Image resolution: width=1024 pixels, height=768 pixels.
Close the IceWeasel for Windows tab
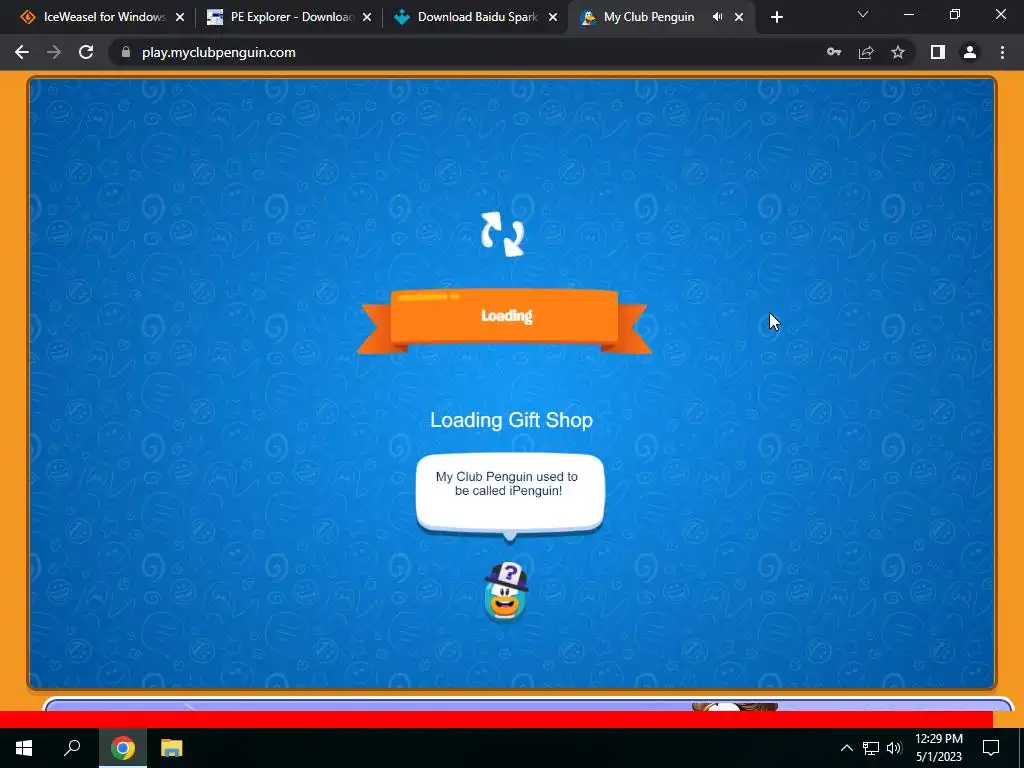180,18
